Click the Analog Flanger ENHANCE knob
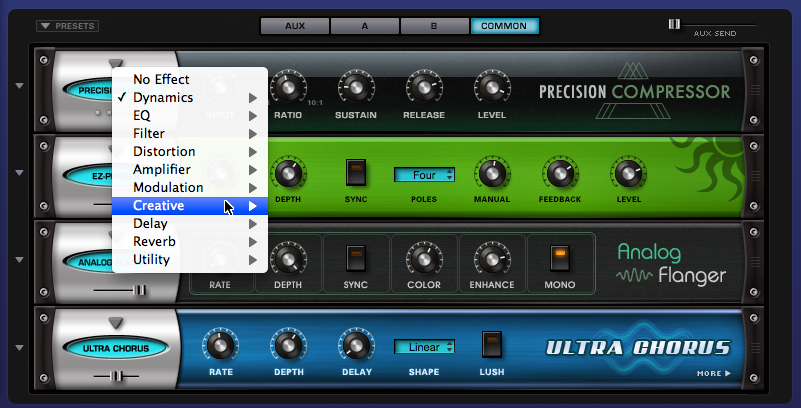Image resolution: width=801 pixels, height=408 pixels. coord(491,259)
